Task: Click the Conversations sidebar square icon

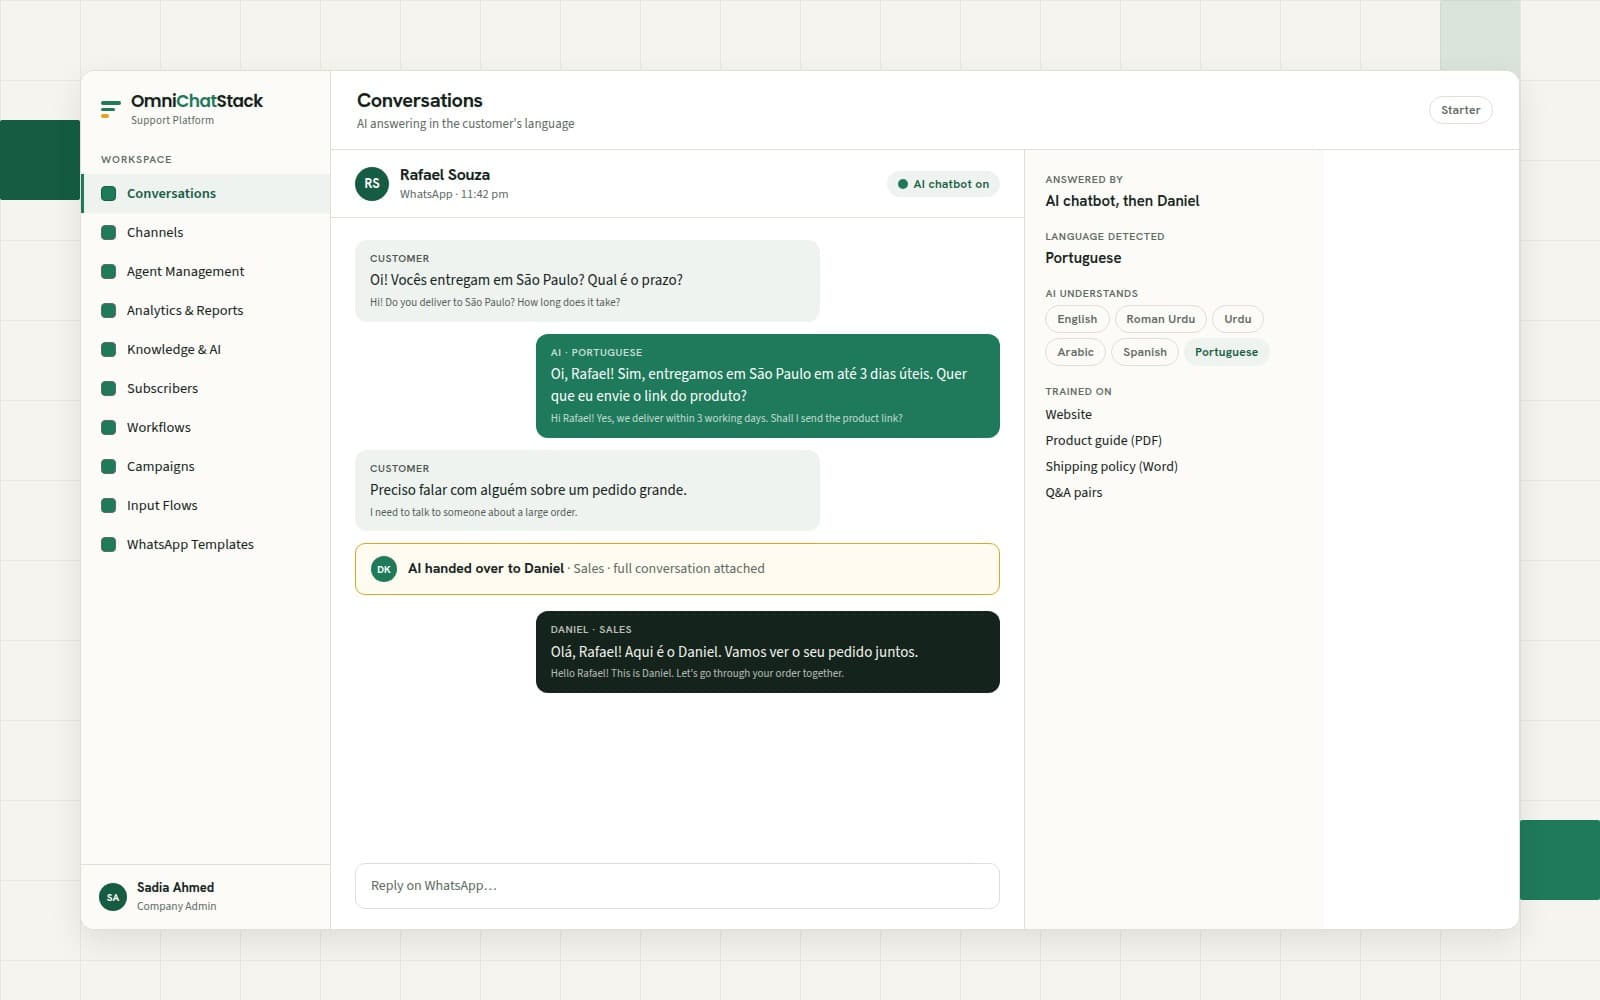Action: [x=109, y=193]
